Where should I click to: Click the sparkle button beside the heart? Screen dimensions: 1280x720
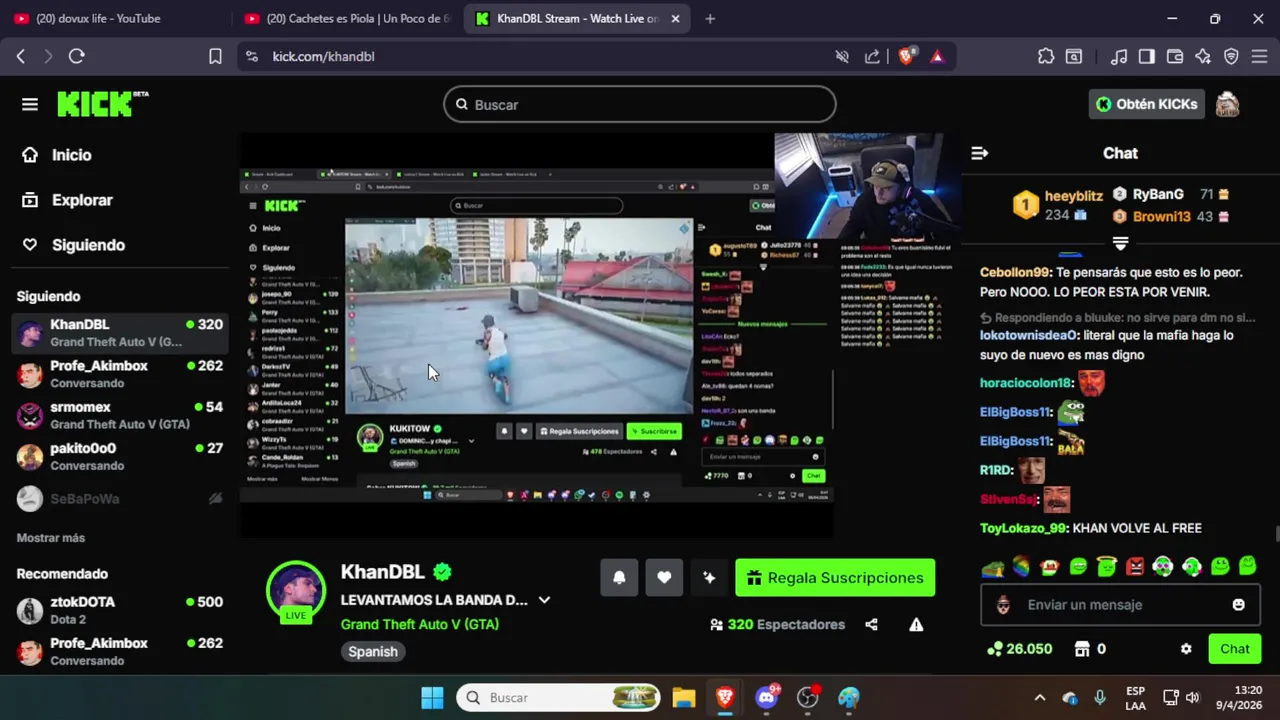(x=709, y=577)
